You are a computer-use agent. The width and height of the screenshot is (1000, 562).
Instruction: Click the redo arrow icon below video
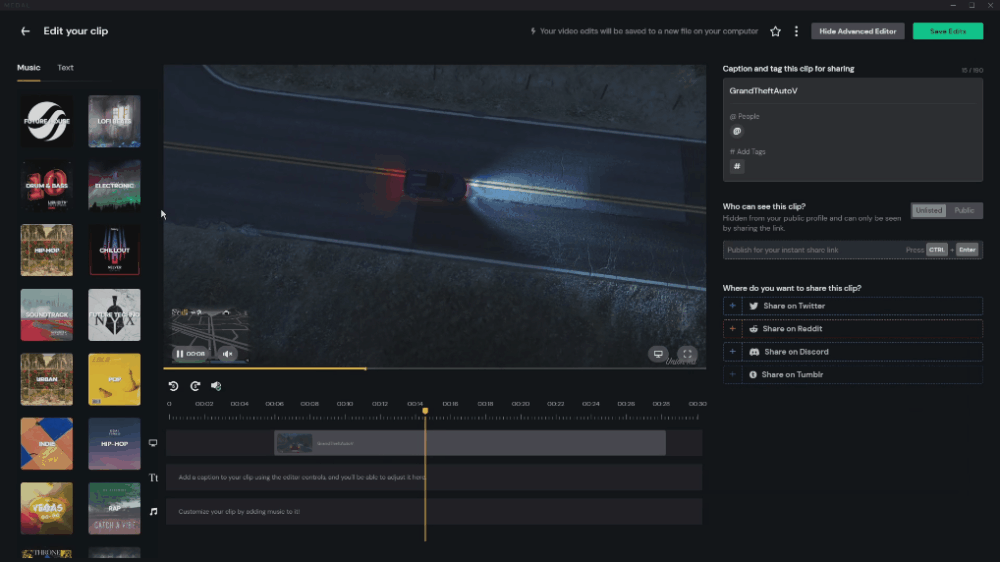pyautogui.click(x=195, y=386)
